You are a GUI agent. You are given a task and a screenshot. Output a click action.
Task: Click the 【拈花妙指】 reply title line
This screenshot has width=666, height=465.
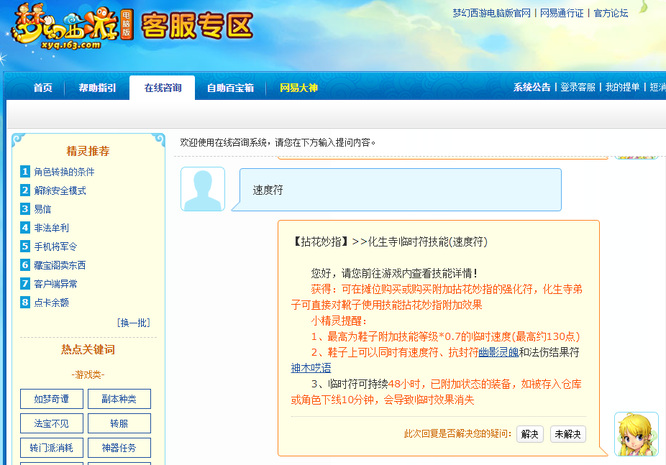389,242
